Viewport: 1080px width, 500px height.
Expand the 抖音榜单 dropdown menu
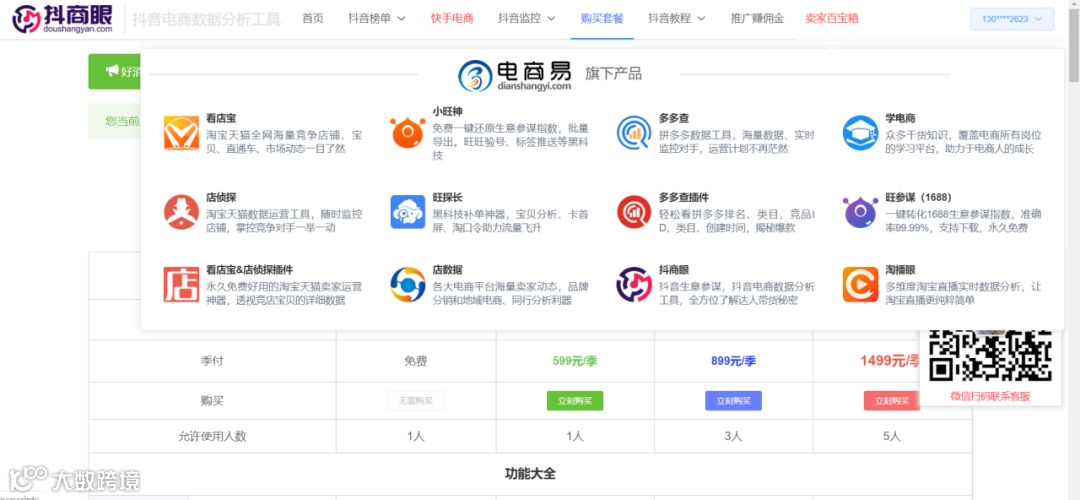(x=376, y=19)
